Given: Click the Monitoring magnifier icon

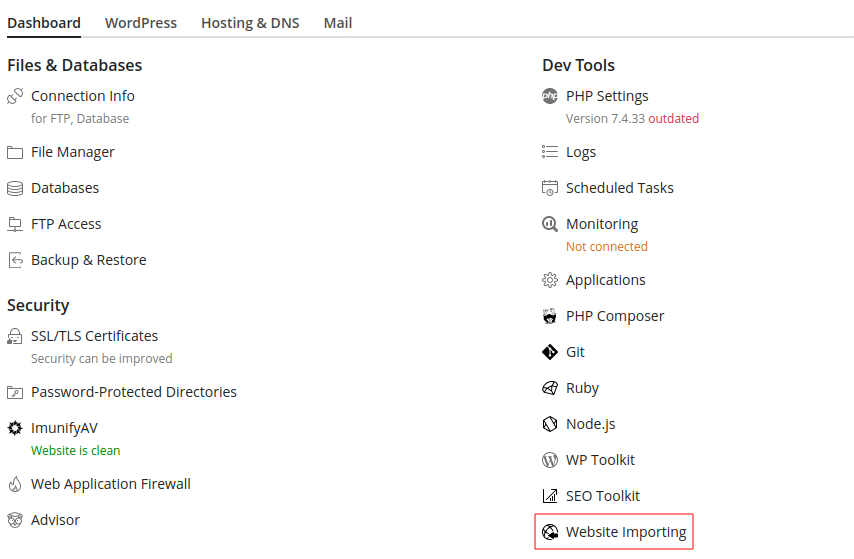Looking at the screenshot, I should pyautogui.click(x=550, y=224).
